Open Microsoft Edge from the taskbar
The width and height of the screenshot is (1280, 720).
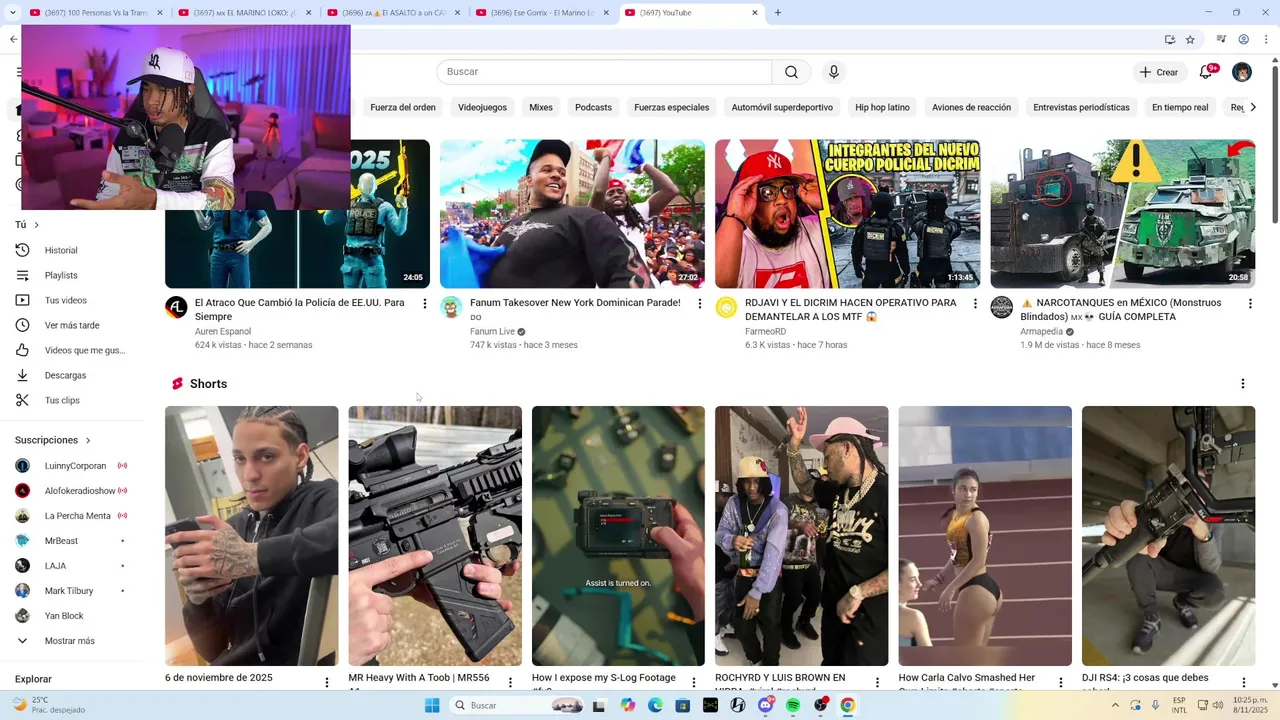(655, 705)
